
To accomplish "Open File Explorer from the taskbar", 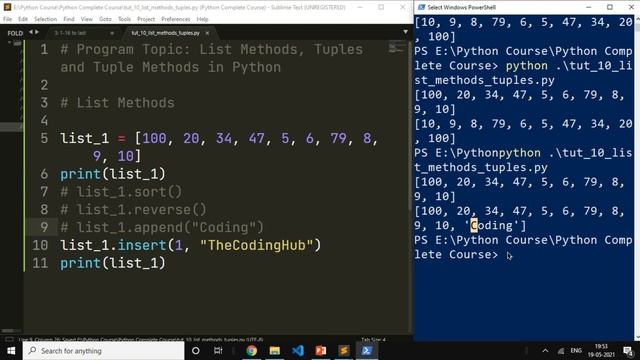I will click(x=275, y=351).
